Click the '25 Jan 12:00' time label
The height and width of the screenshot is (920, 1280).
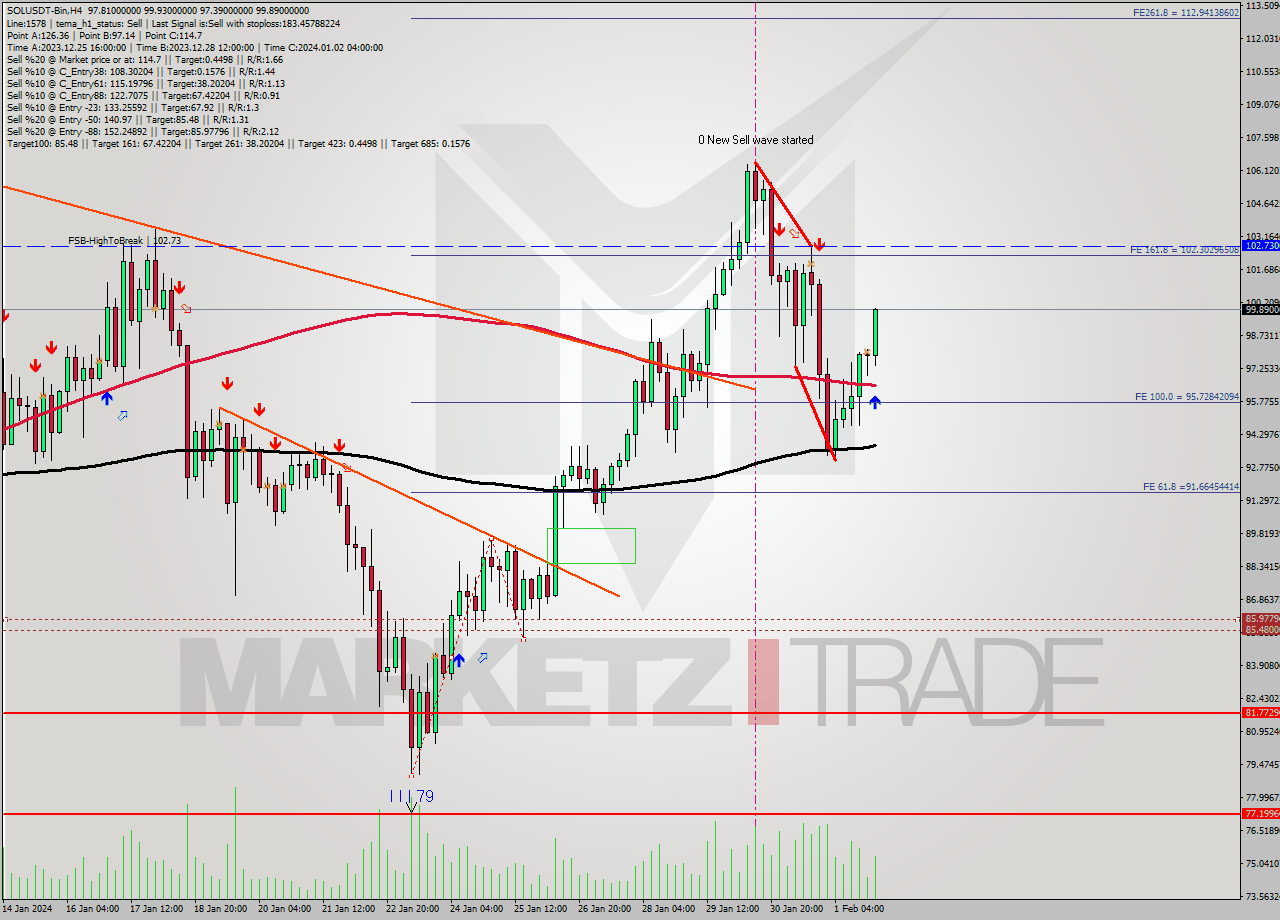pos(541,909)
